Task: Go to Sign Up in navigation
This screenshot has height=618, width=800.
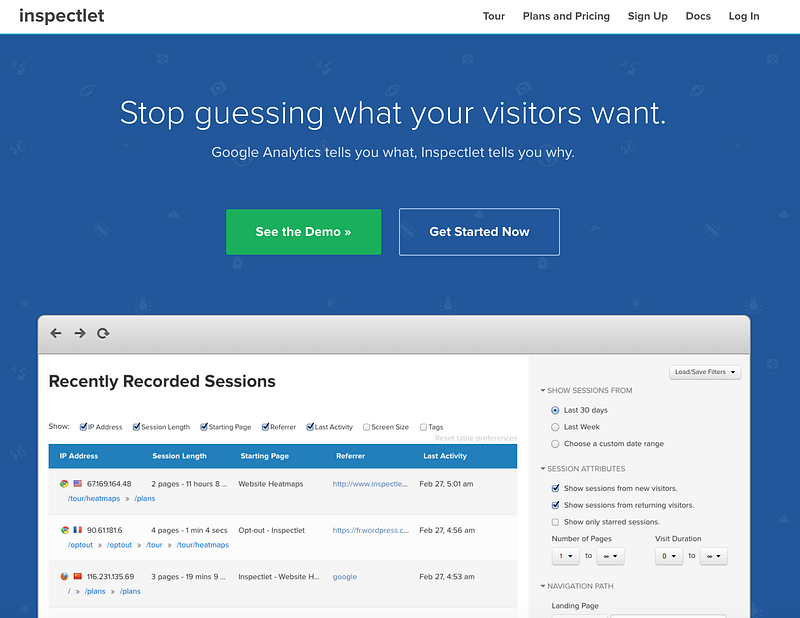Action: pyautogui.click(x=647, y=16)
